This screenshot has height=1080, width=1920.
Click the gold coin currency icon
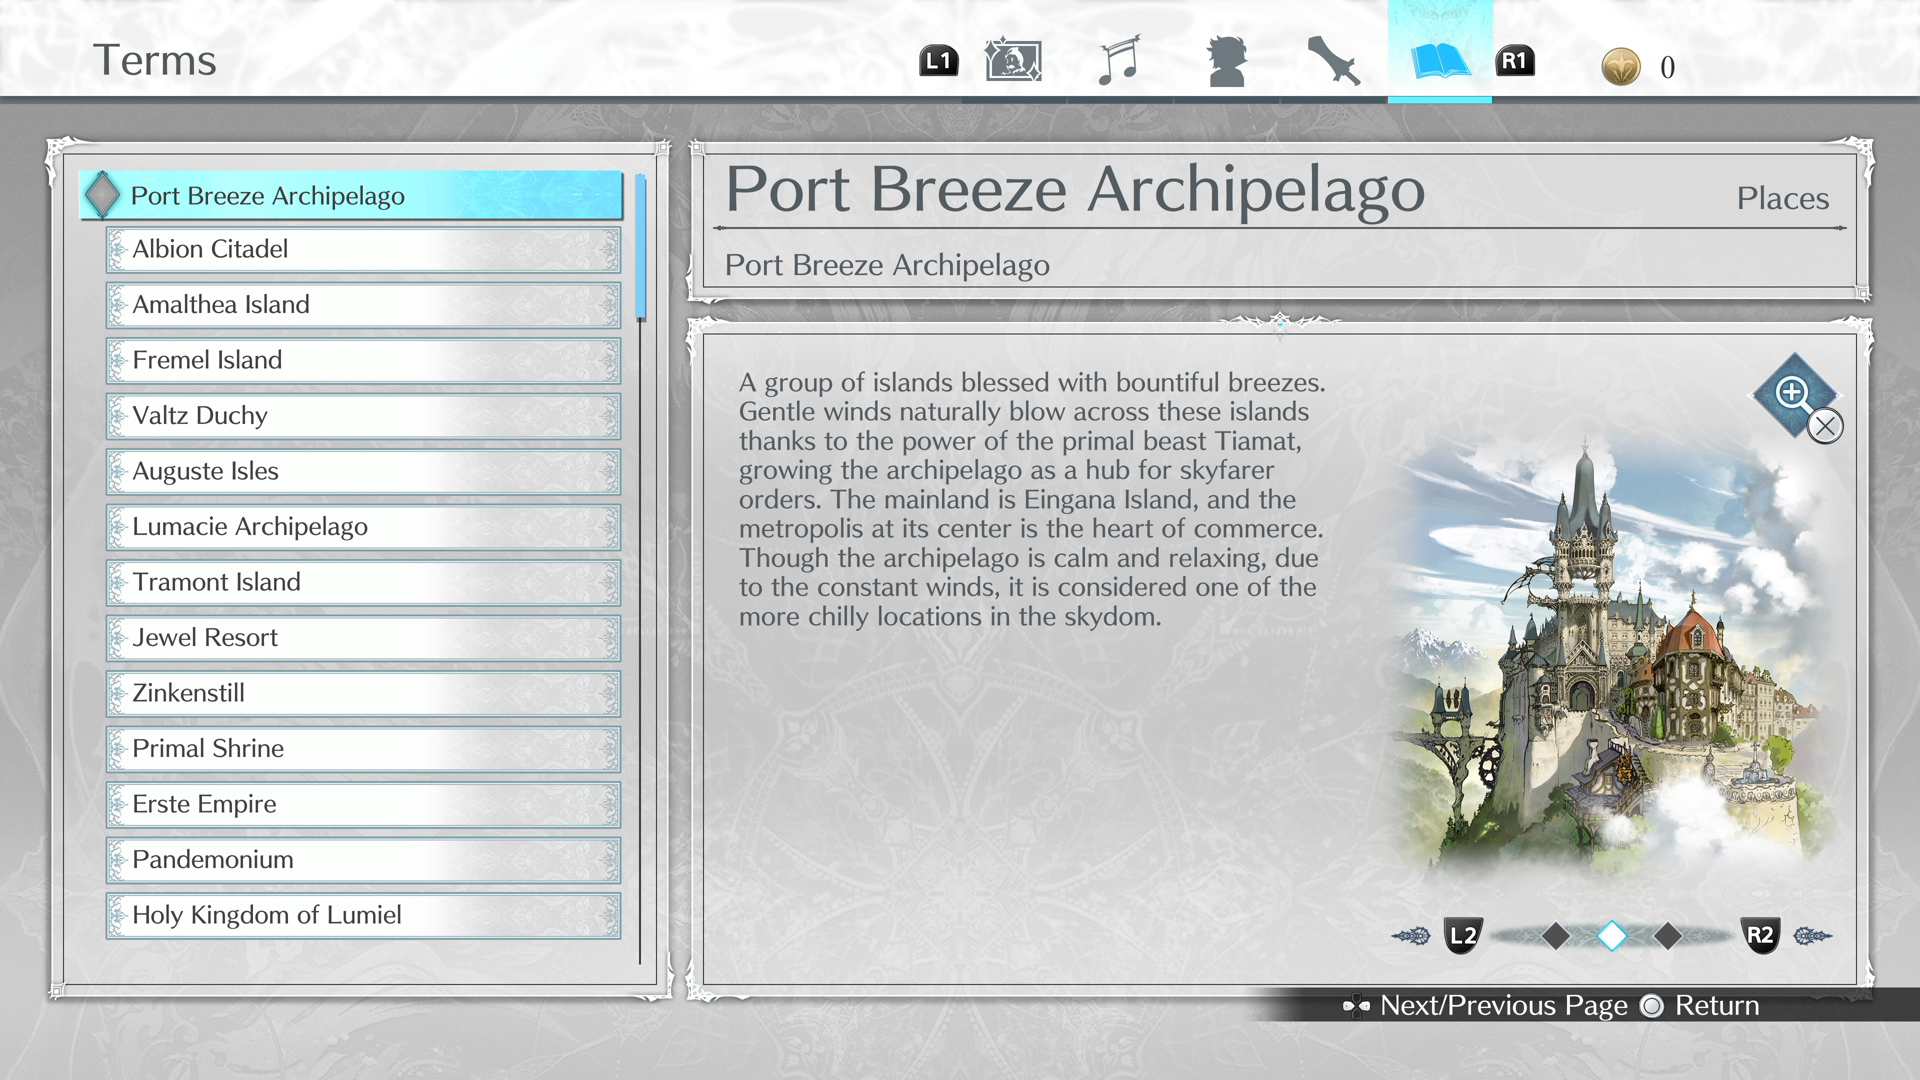coord(1620,67)
